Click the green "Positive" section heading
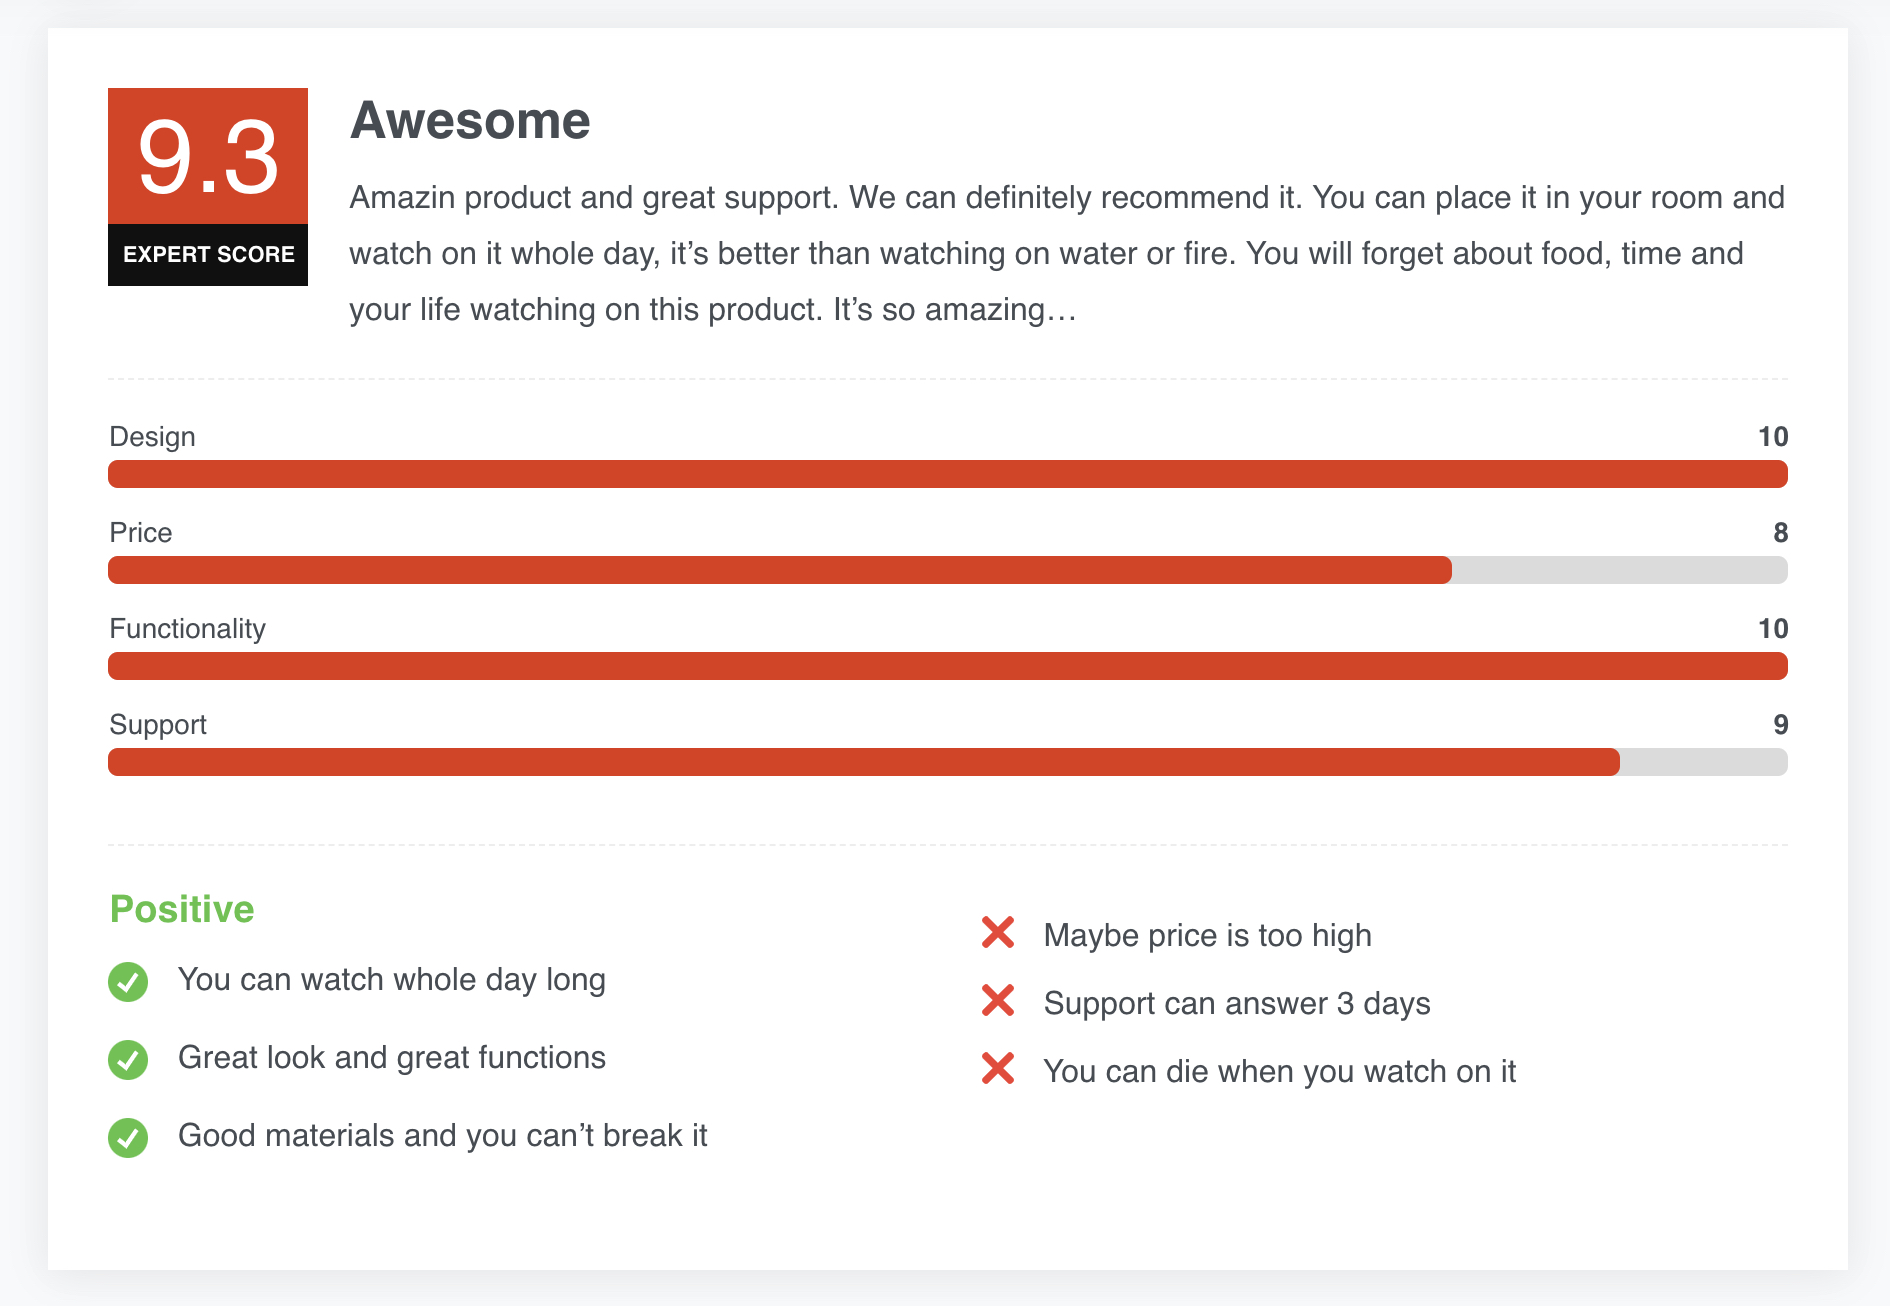The width and height of the screenshot is (1890, 1306). point(182,909)
